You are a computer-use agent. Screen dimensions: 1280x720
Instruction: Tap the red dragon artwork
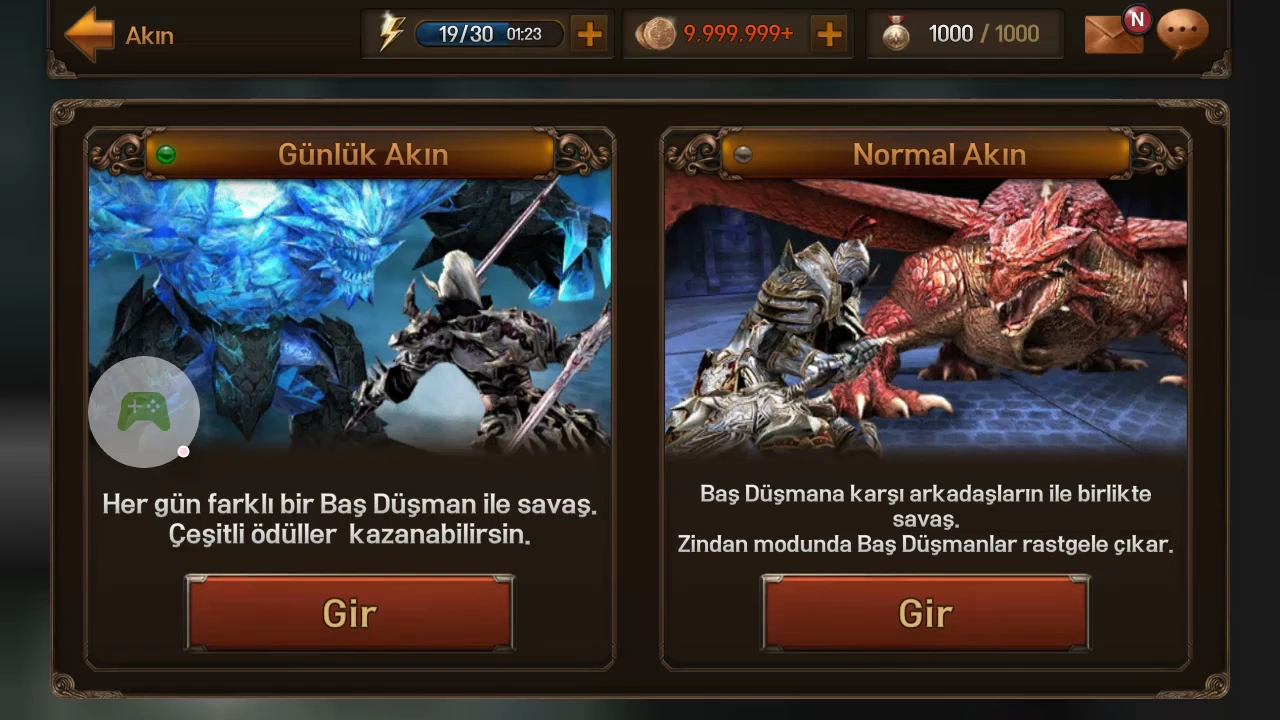[x=926, y=316]
